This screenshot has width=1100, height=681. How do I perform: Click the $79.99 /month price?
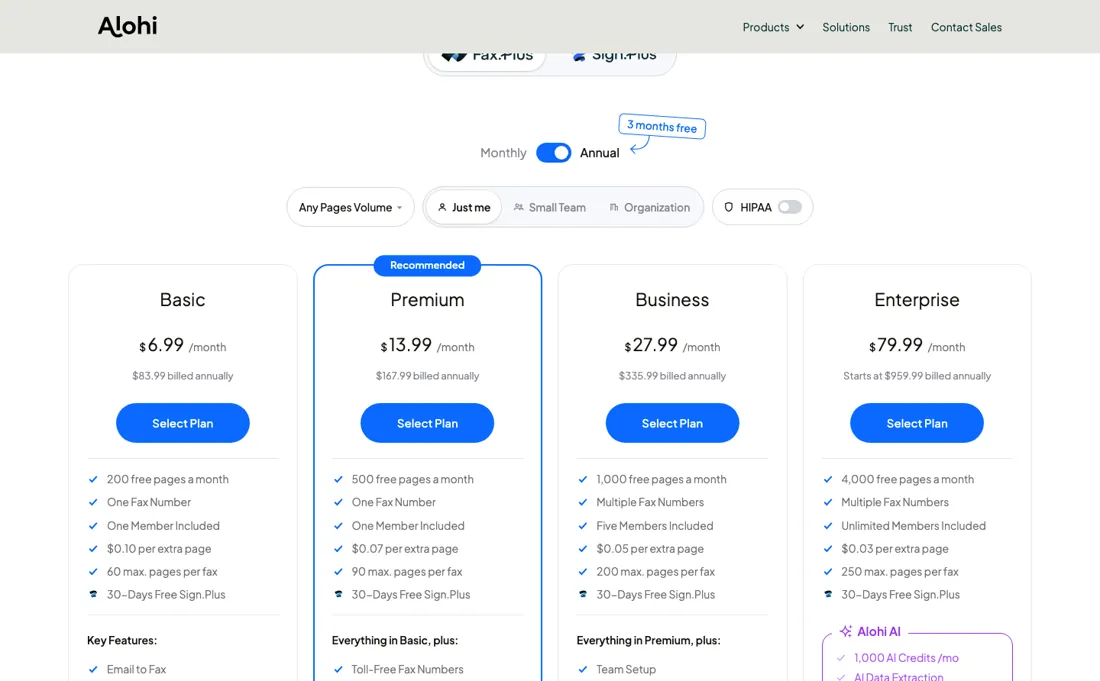tap(917, 345)
